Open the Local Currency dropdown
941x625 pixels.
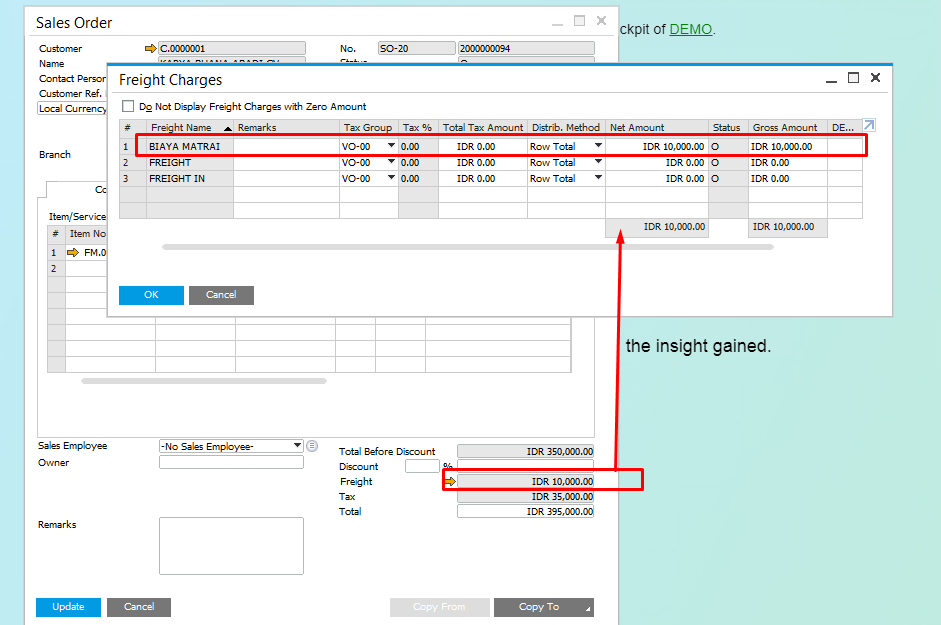72,109
